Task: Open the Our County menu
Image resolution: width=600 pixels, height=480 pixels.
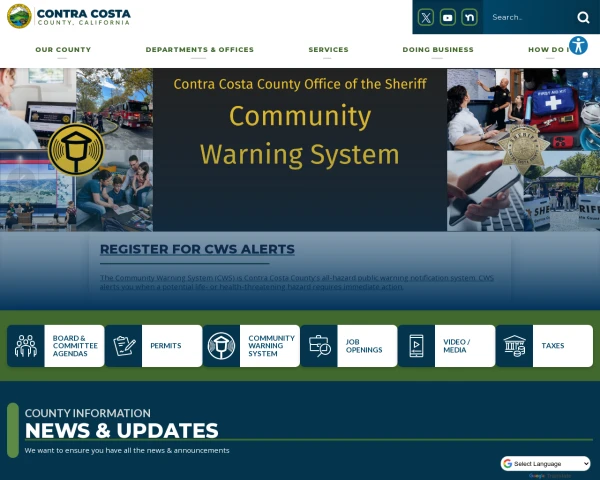Action: click(63, 49)
